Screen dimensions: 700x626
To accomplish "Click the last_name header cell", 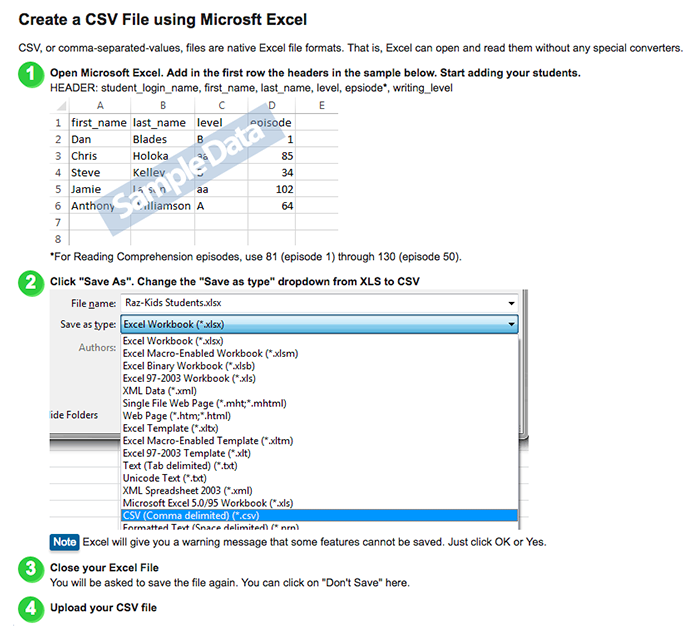I will tap(162, 123).
